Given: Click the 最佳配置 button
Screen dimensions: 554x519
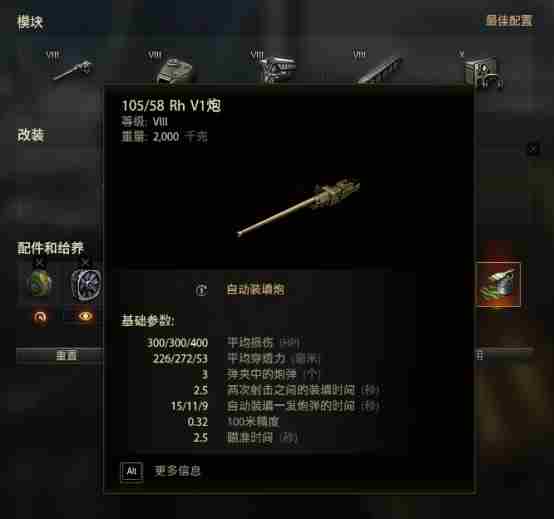Looking at the screenshot, I should pyautogui.click(x=508, y=21).
